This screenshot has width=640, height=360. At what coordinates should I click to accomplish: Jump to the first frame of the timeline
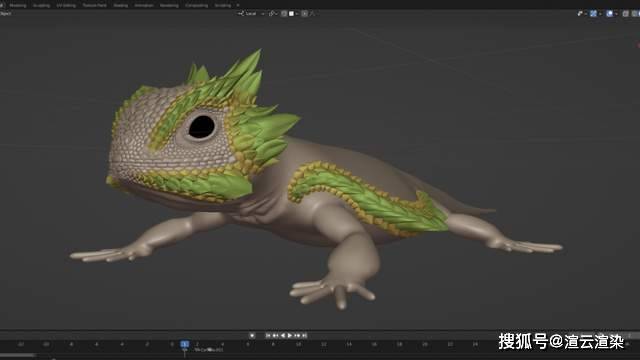click(268, 336)
